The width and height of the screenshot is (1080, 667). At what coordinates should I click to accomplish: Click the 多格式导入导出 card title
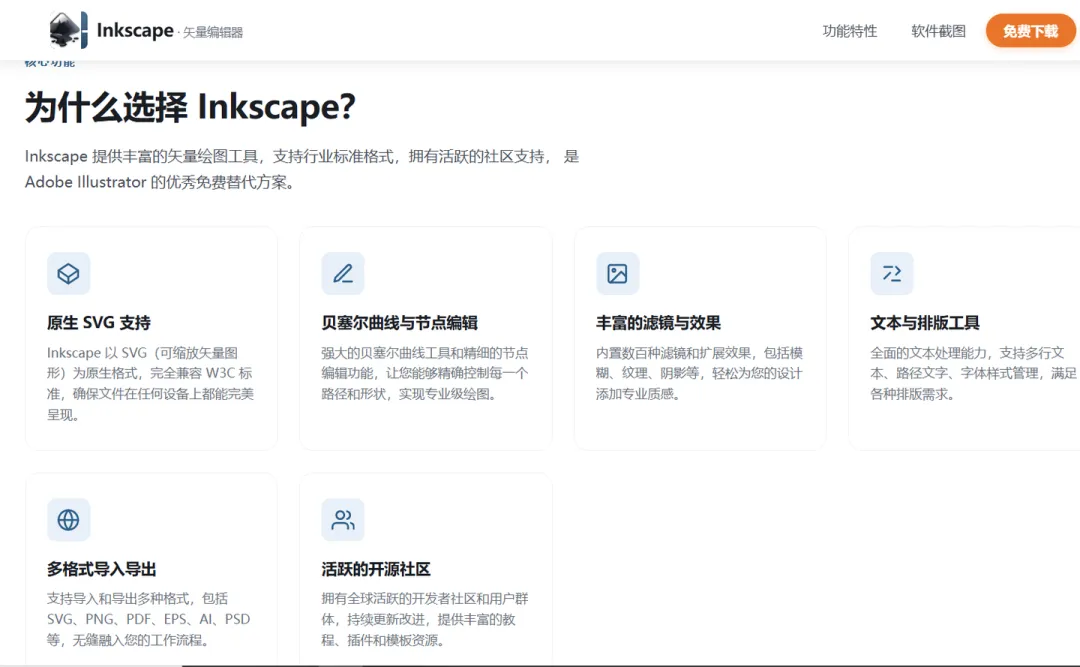click(101, 569)
